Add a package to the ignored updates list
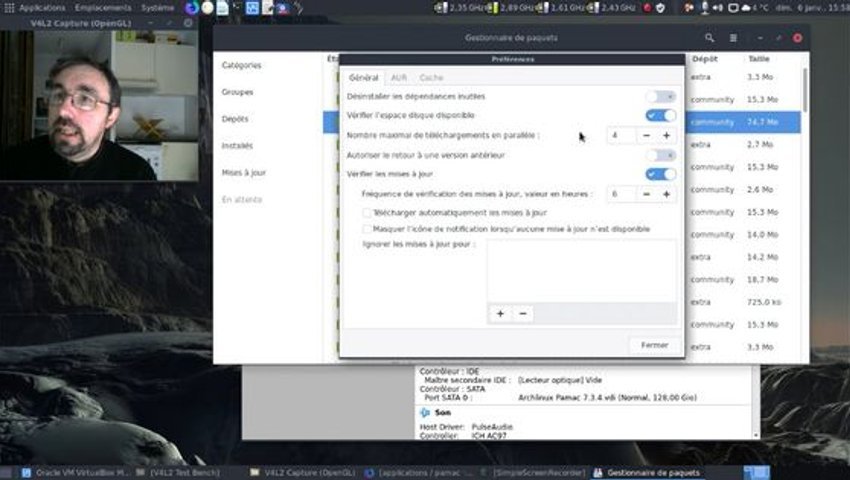This screenshot has height=480, width=850. click(500, 313)
